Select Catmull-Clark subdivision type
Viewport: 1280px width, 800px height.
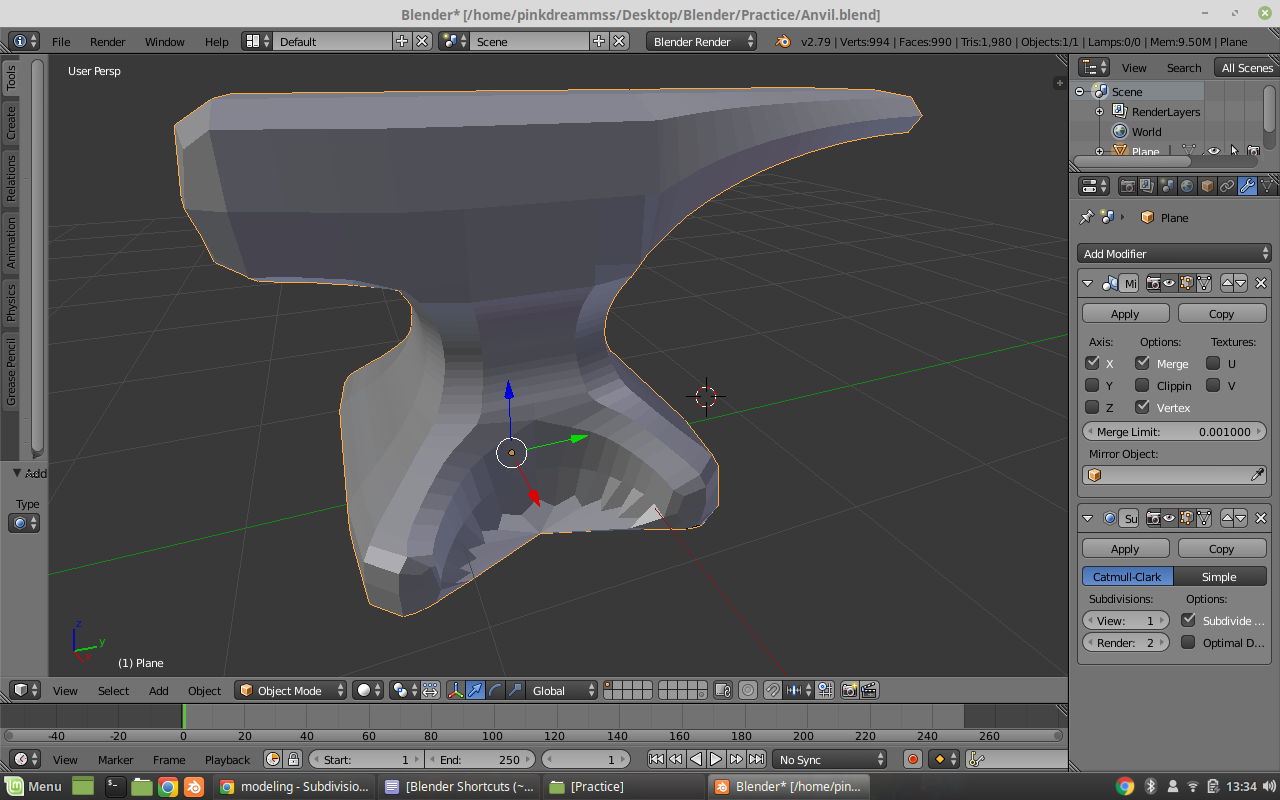[1127, 576]
